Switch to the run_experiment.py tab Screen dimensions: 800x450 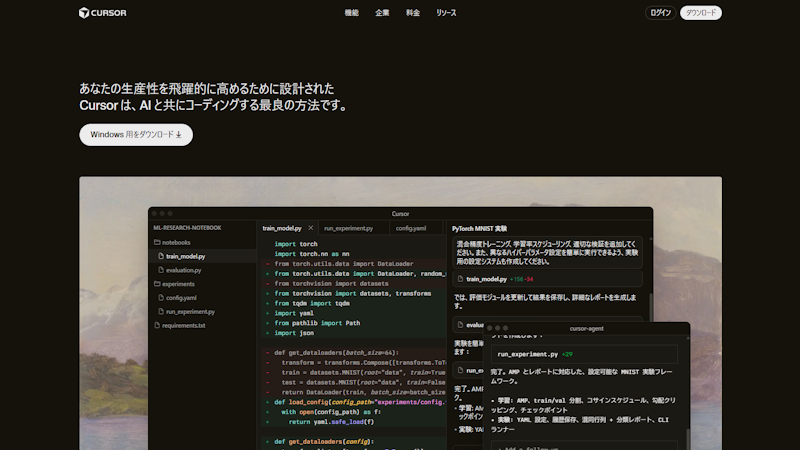point(348,228)
